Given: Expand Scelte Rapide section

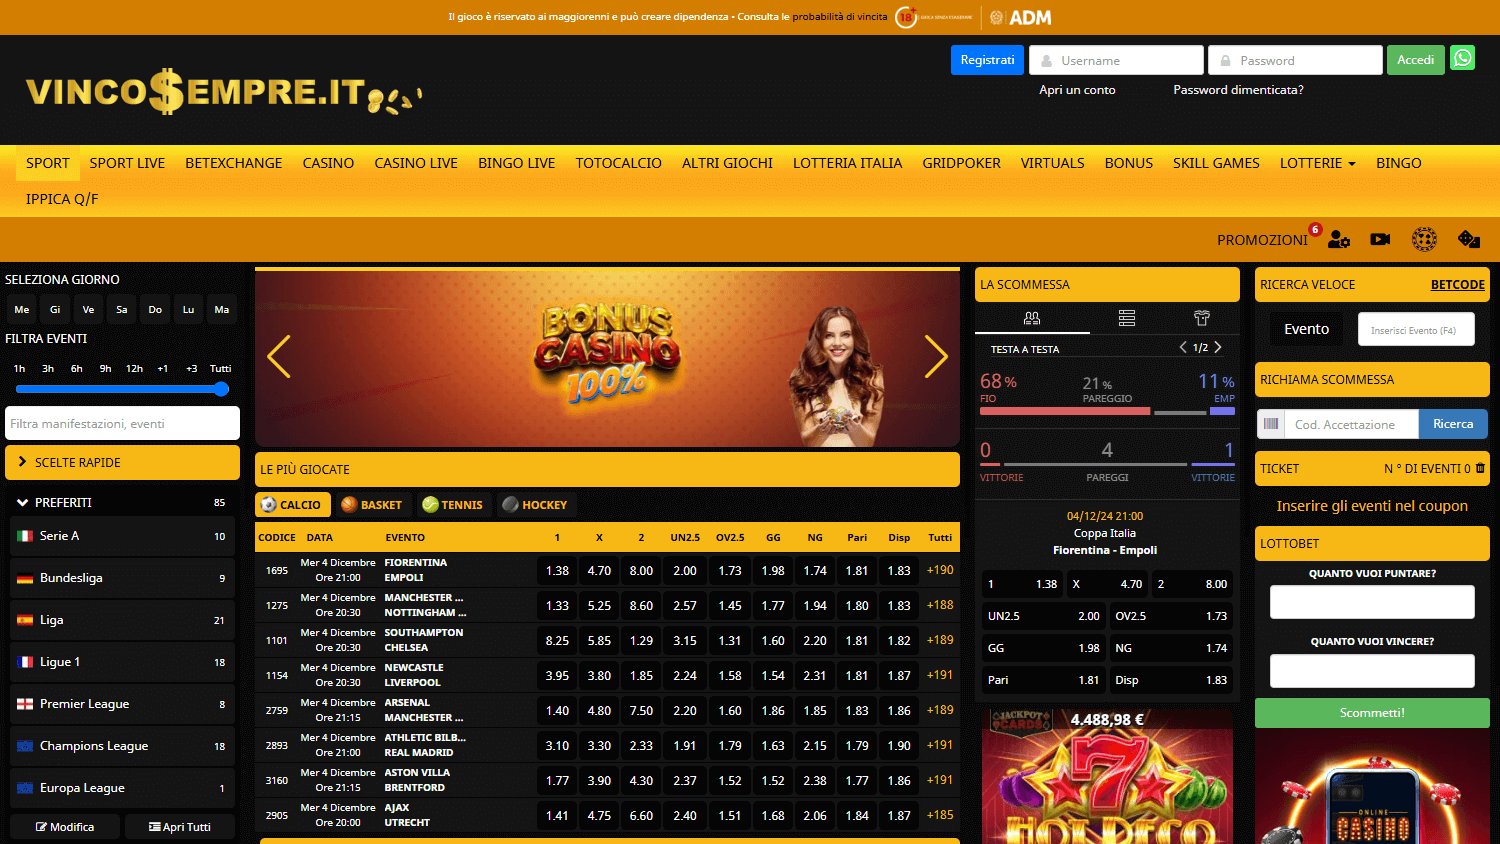Looking at the screenshot, I should click(122, 462).
